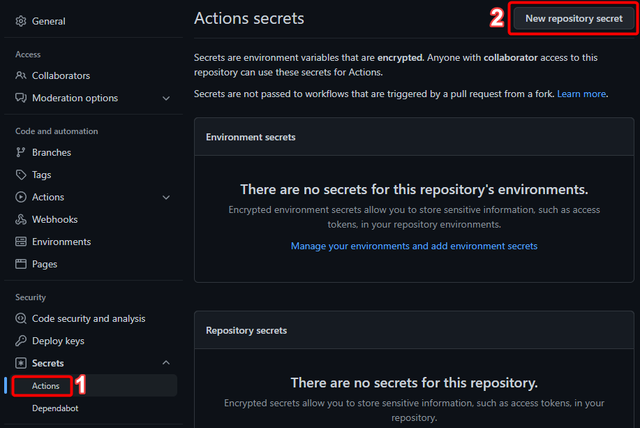This screenshot has width=640, height=428.
Task: Collapse the Secrets section chevron
Action: click(x=166, y=362)
